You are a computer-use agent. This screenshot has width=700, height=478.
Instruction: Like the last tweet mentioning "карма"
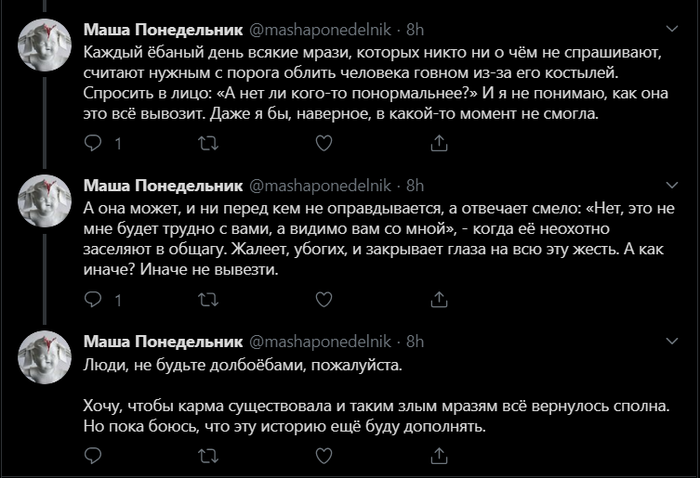click(323, 455)
